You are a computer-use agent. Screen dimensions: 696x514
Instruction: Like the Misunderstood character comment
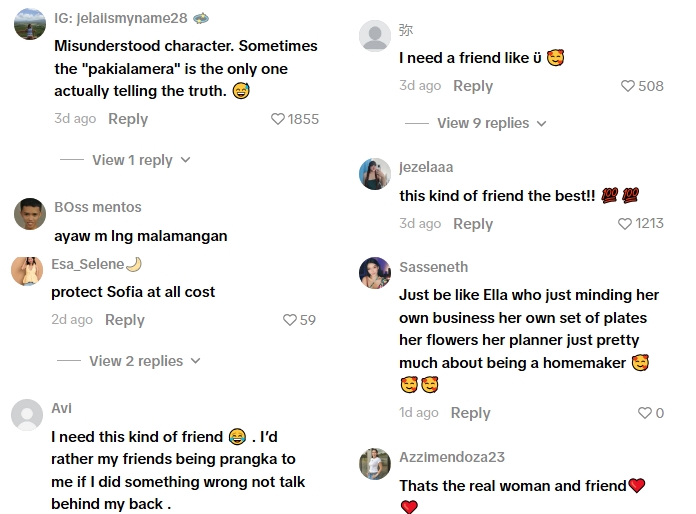(278, 119)
